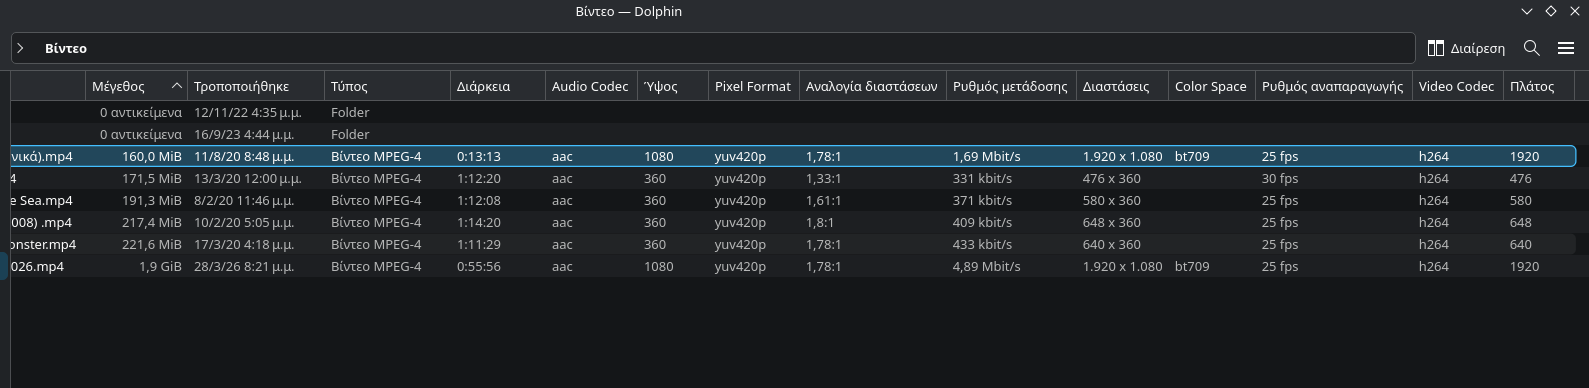Click width value 476

pyautogui.click(x=1521, y=178)
